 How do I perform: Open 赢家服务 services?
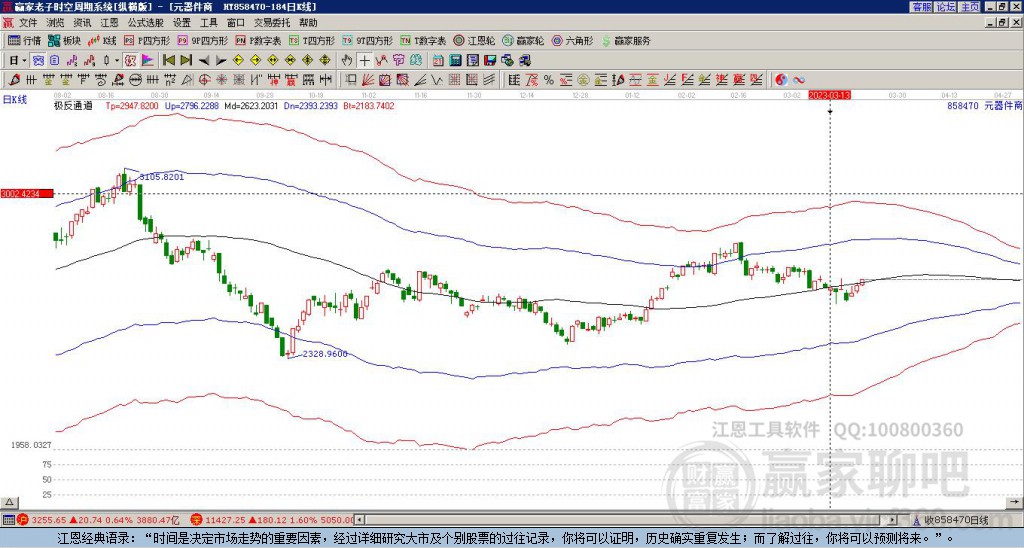626,40
